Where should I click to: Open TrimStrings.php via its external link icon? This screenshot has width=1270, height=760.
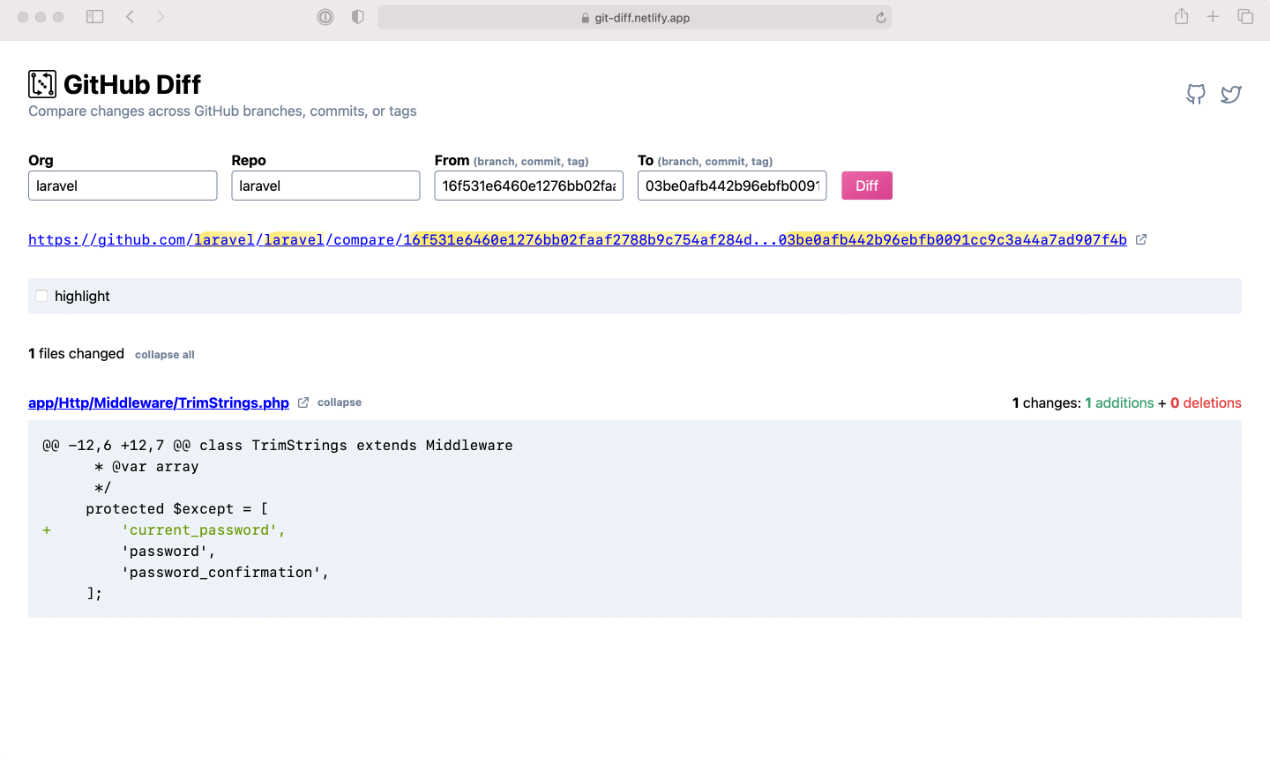[303, 402]
